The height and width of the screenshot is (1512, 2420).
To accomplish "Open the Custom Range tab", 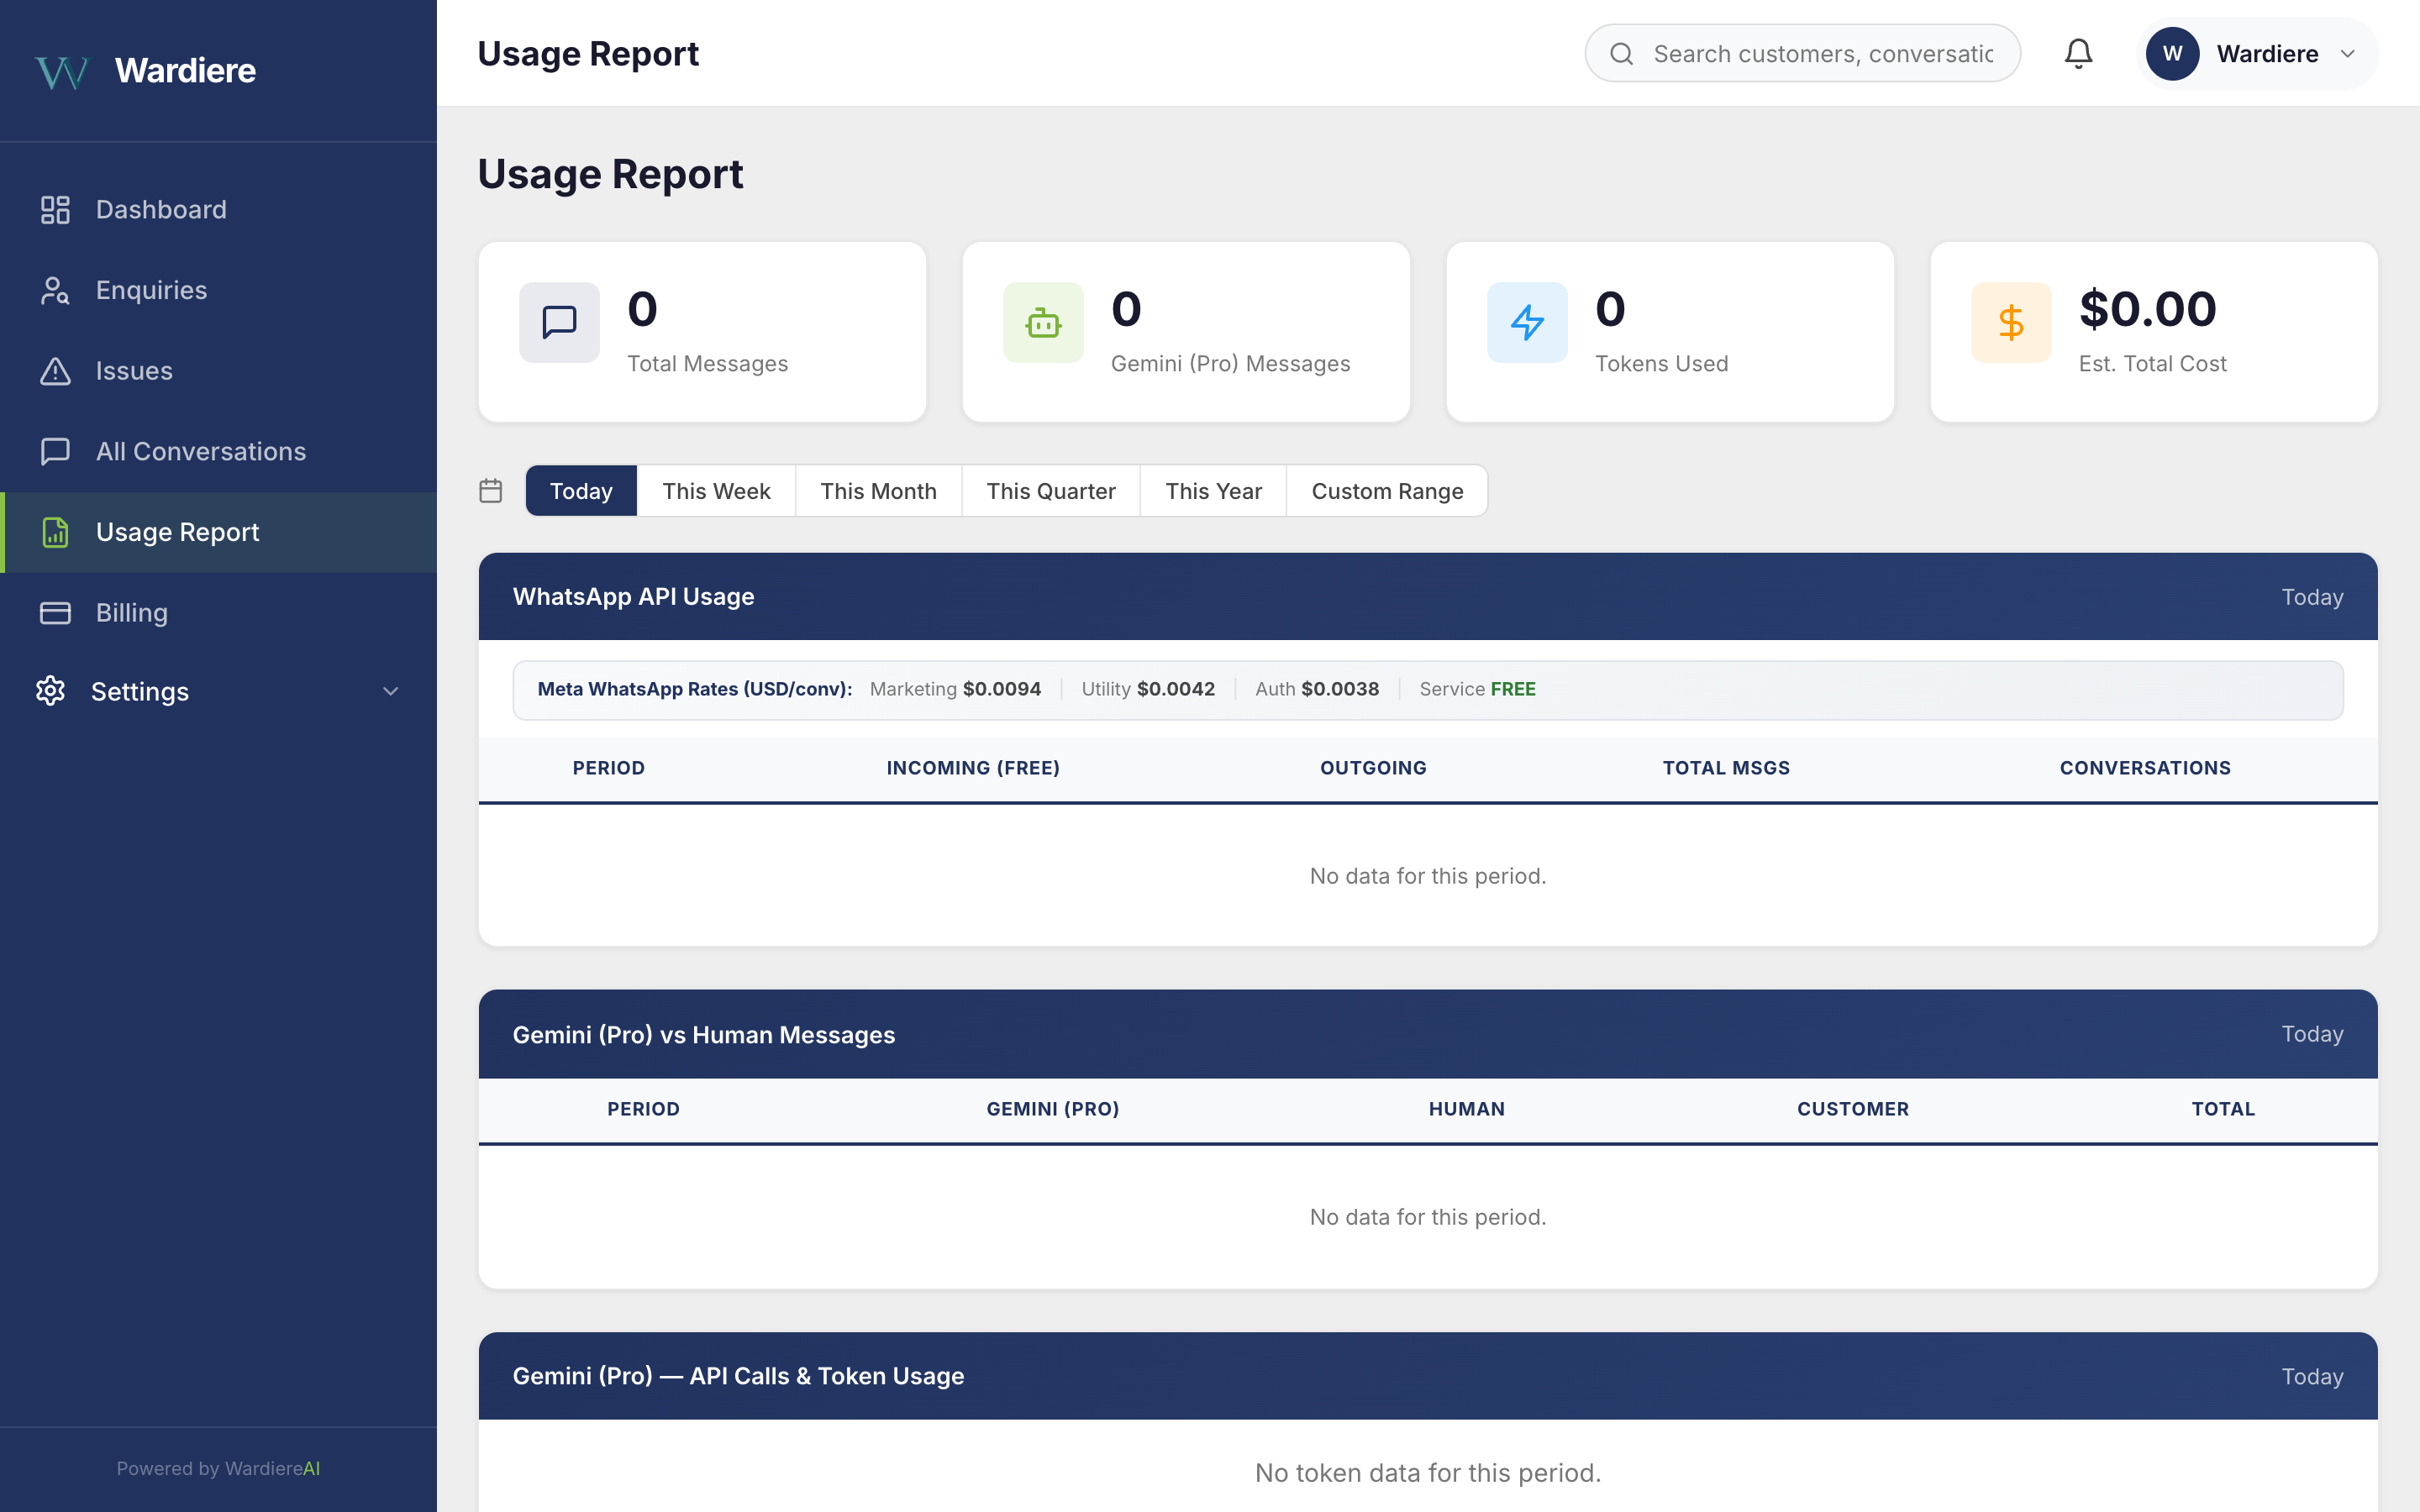I will pos(1387,491).
